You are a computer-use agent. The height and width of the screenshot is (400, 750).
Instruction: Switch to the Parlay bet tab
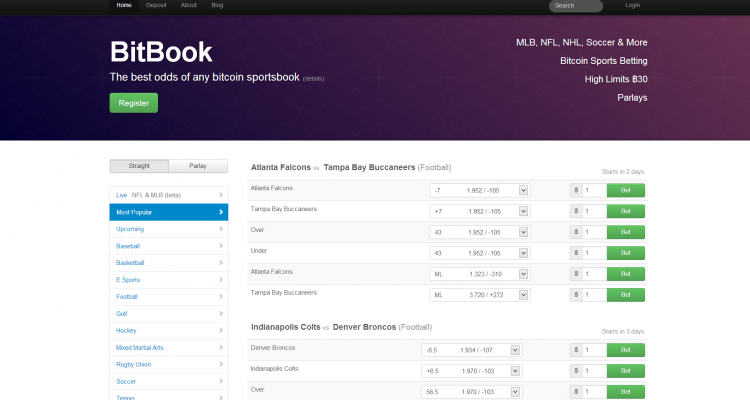[198, 166]
